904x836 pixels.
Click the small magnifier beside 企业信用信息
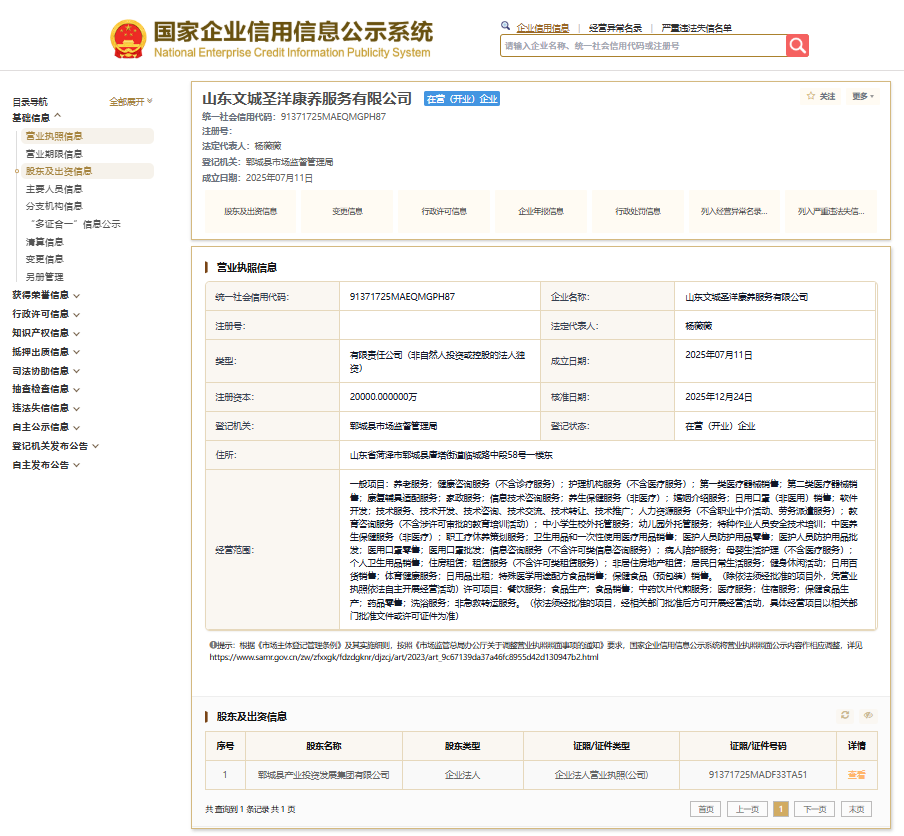506,26
